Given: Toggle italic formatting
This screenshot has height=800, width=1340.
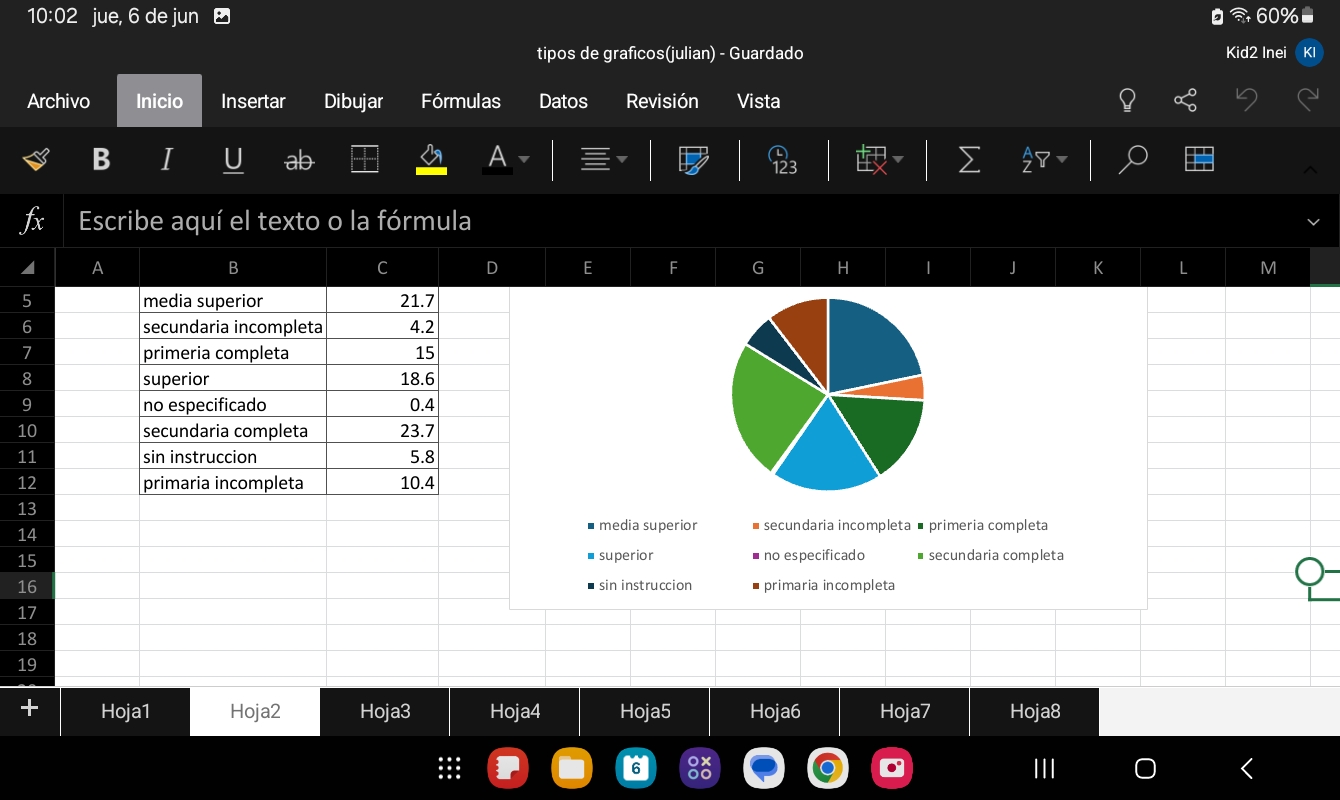Looking at the screenshot, I should pyautogui.click(x=167, y=160).
